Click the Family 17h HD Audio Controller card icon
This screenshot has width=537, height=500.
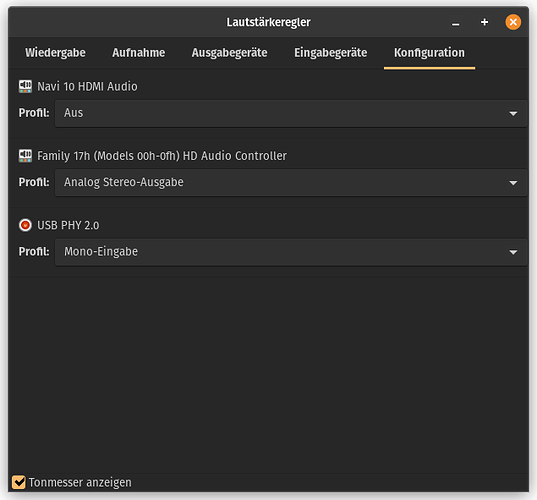coord(25,156)
